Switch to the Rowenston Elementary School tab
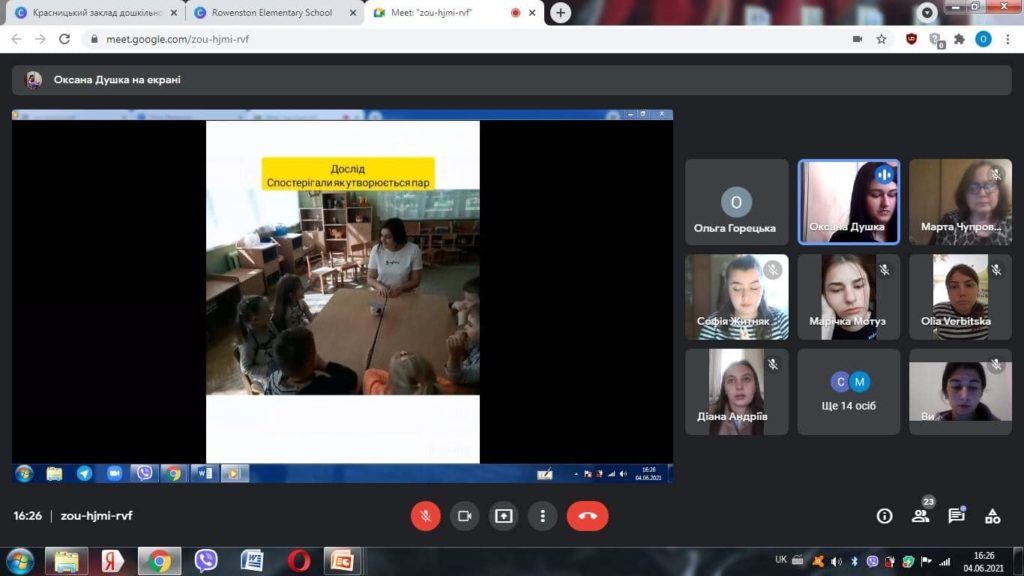The image size is (1024, 576). coord(271,13)
